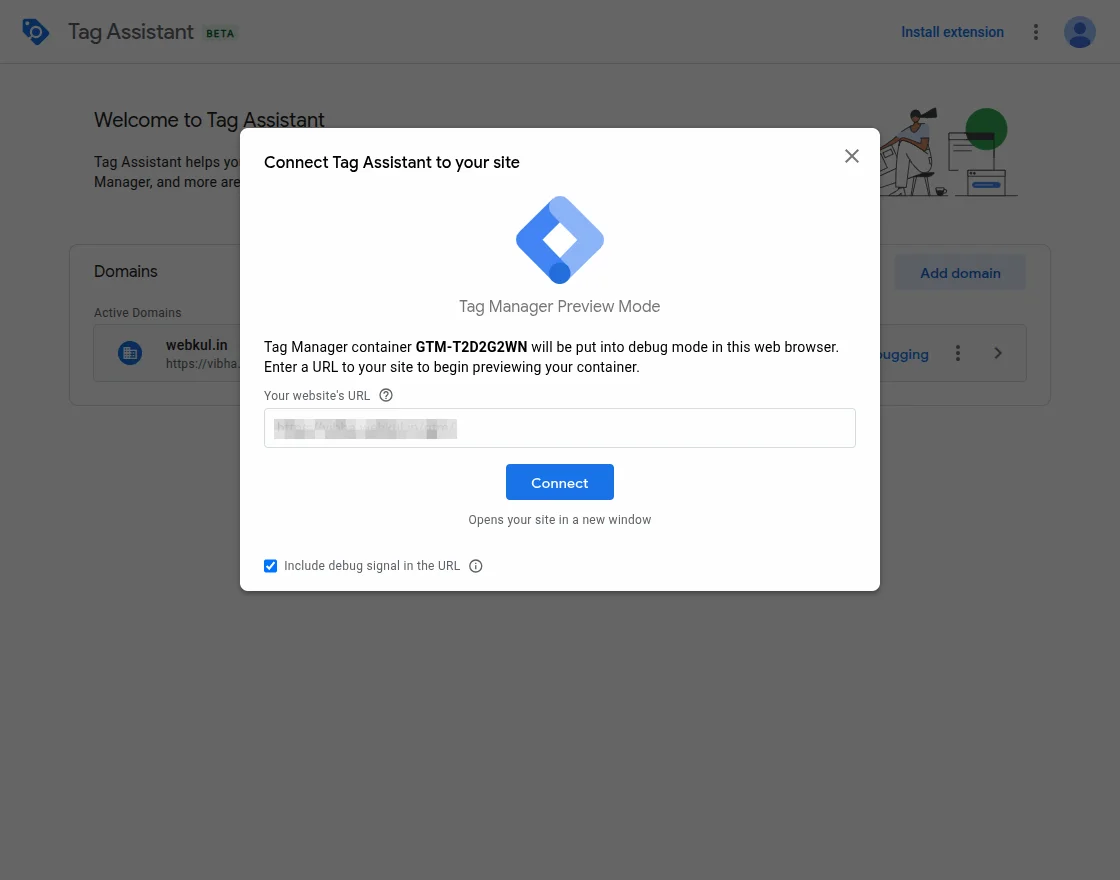Viewport: 1120px width, 880px height.
Task: Open the account profile avatar
Action: tap(1080, 31)
